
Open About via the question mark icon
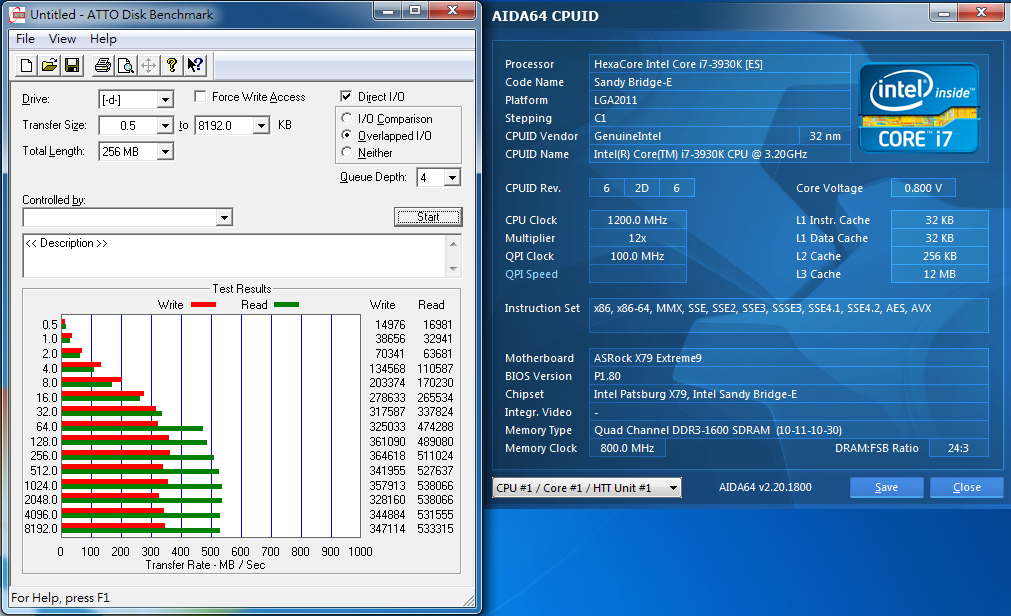[172, 65]
